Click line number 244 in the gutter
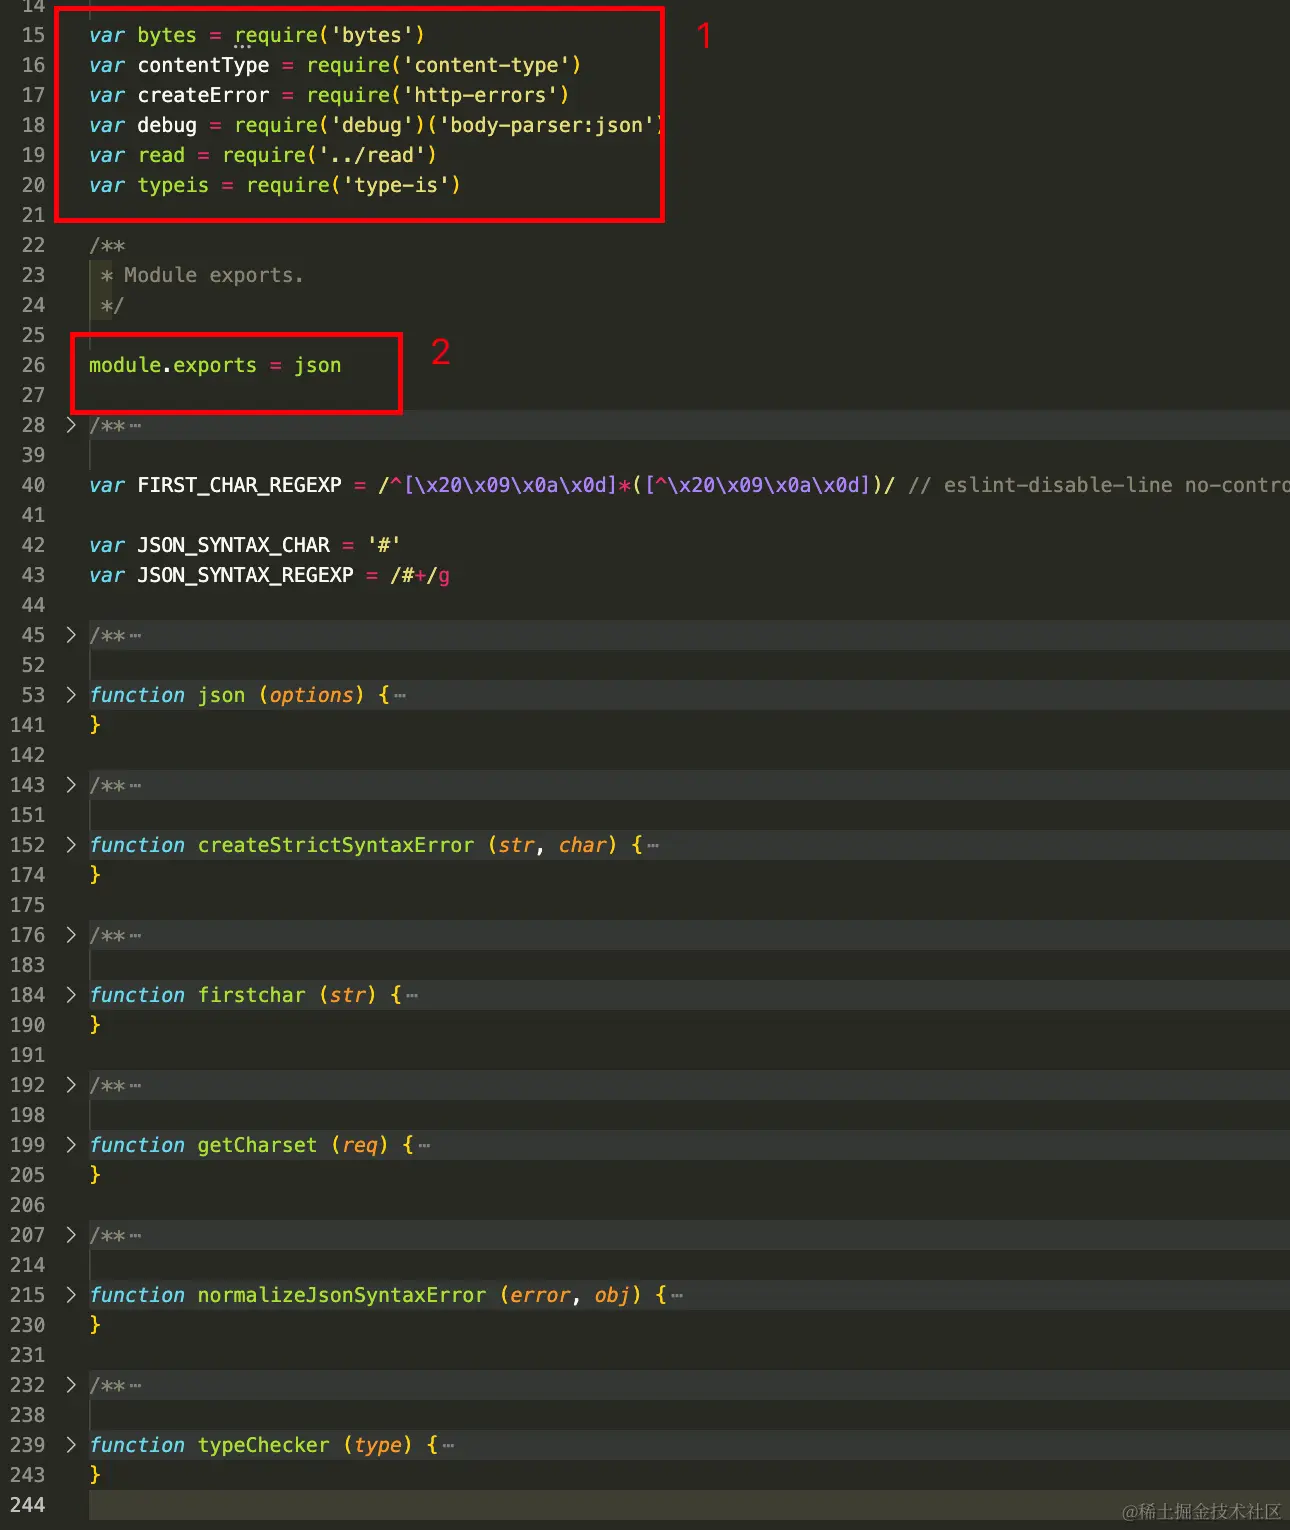This screenshot has height=1530, width=1290. pyautogui.click(x=28, y=1505)
